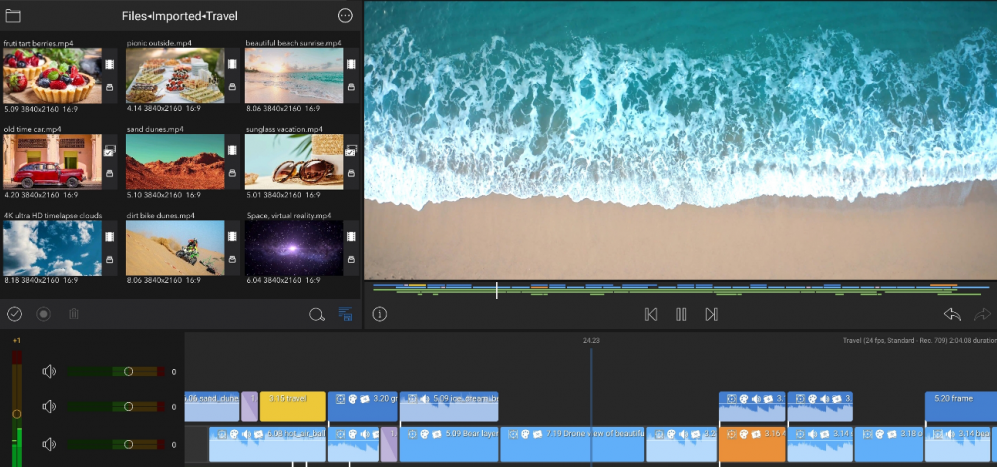Click the record circle icon in library
This screenshot has height=467, width=997.
tap(43, 314)
